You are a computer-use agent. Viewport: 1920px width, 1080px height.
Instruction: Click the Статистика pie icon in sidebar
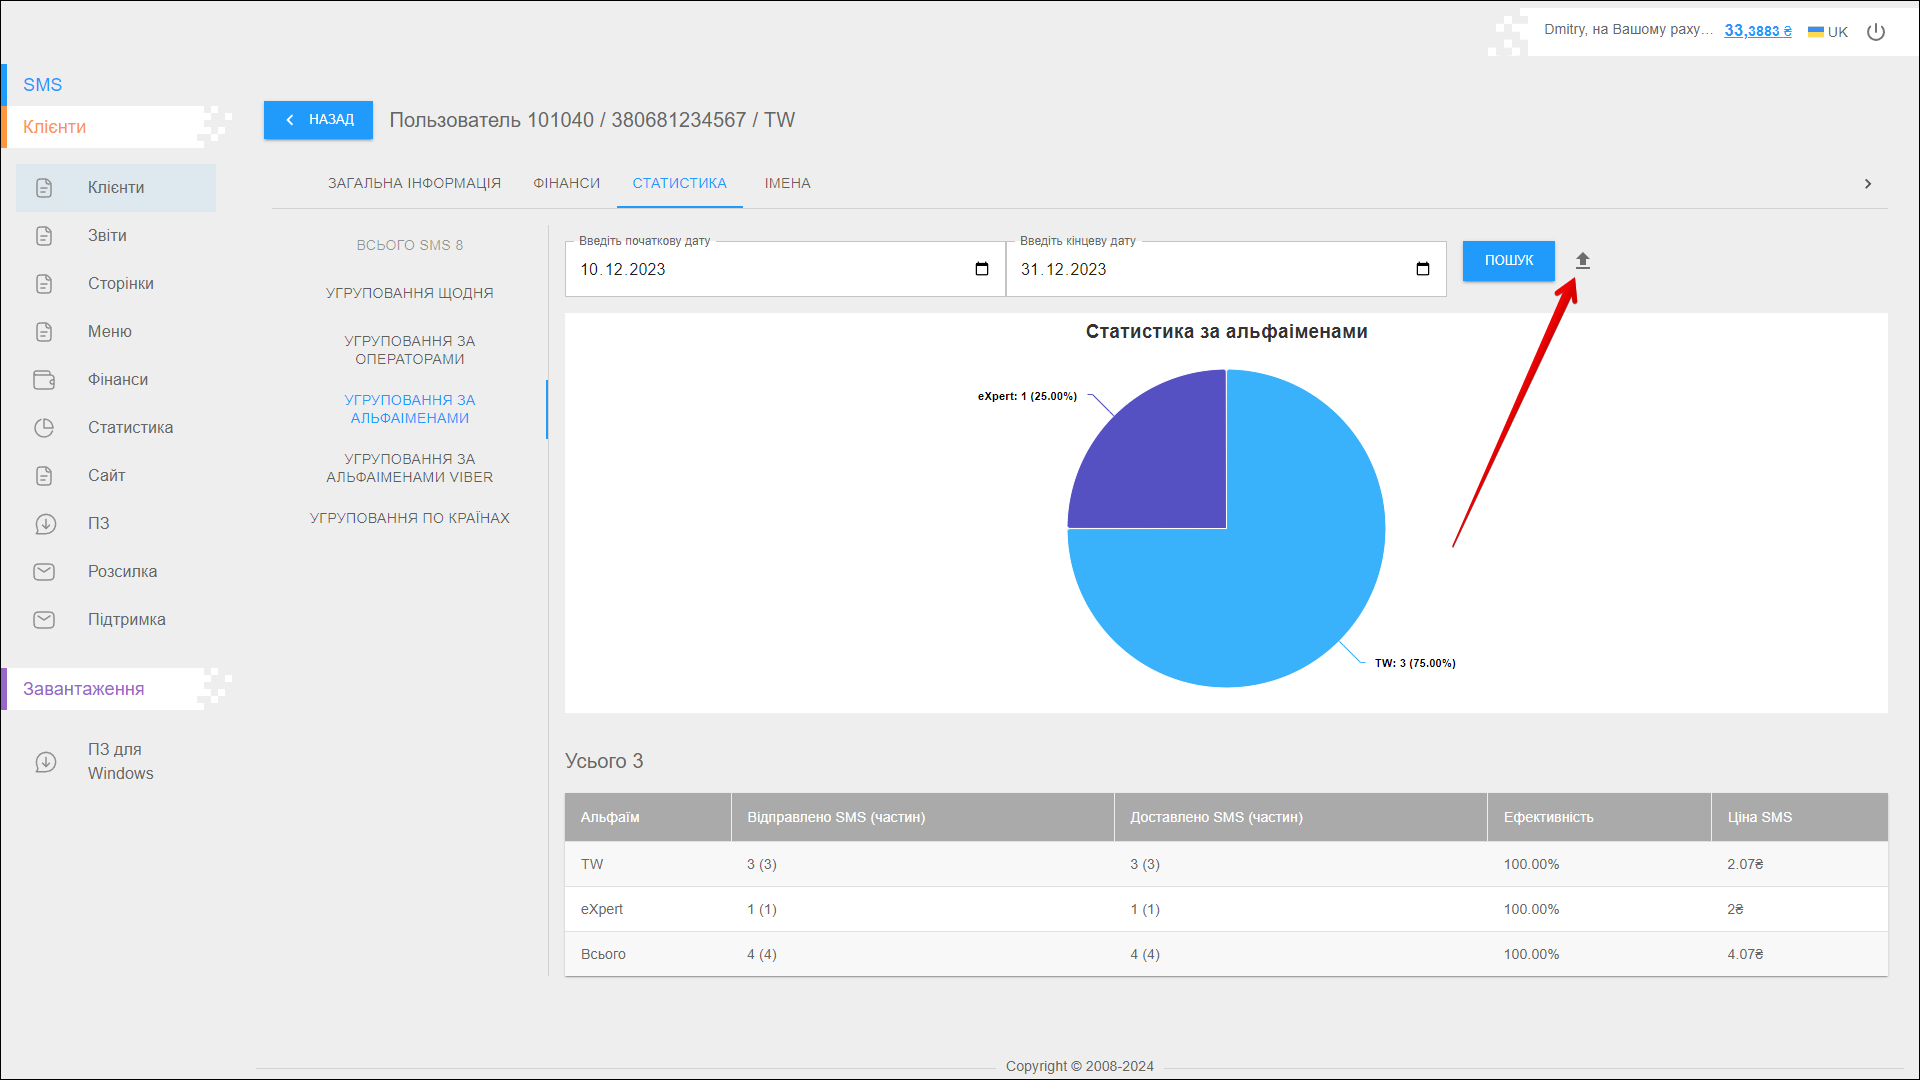click(x=44, y=428)
